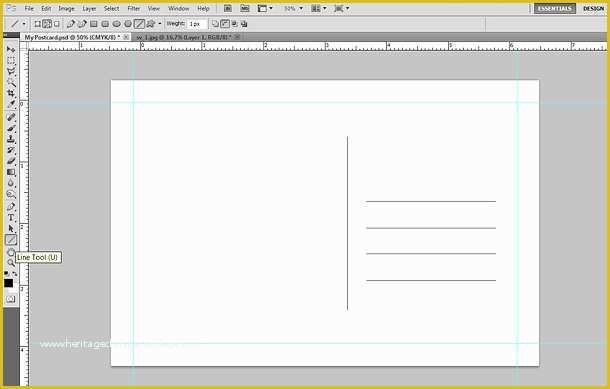Viewport: 610px width, 389px height.
Task: Pick Line shape in options bar
Action: 139,24
